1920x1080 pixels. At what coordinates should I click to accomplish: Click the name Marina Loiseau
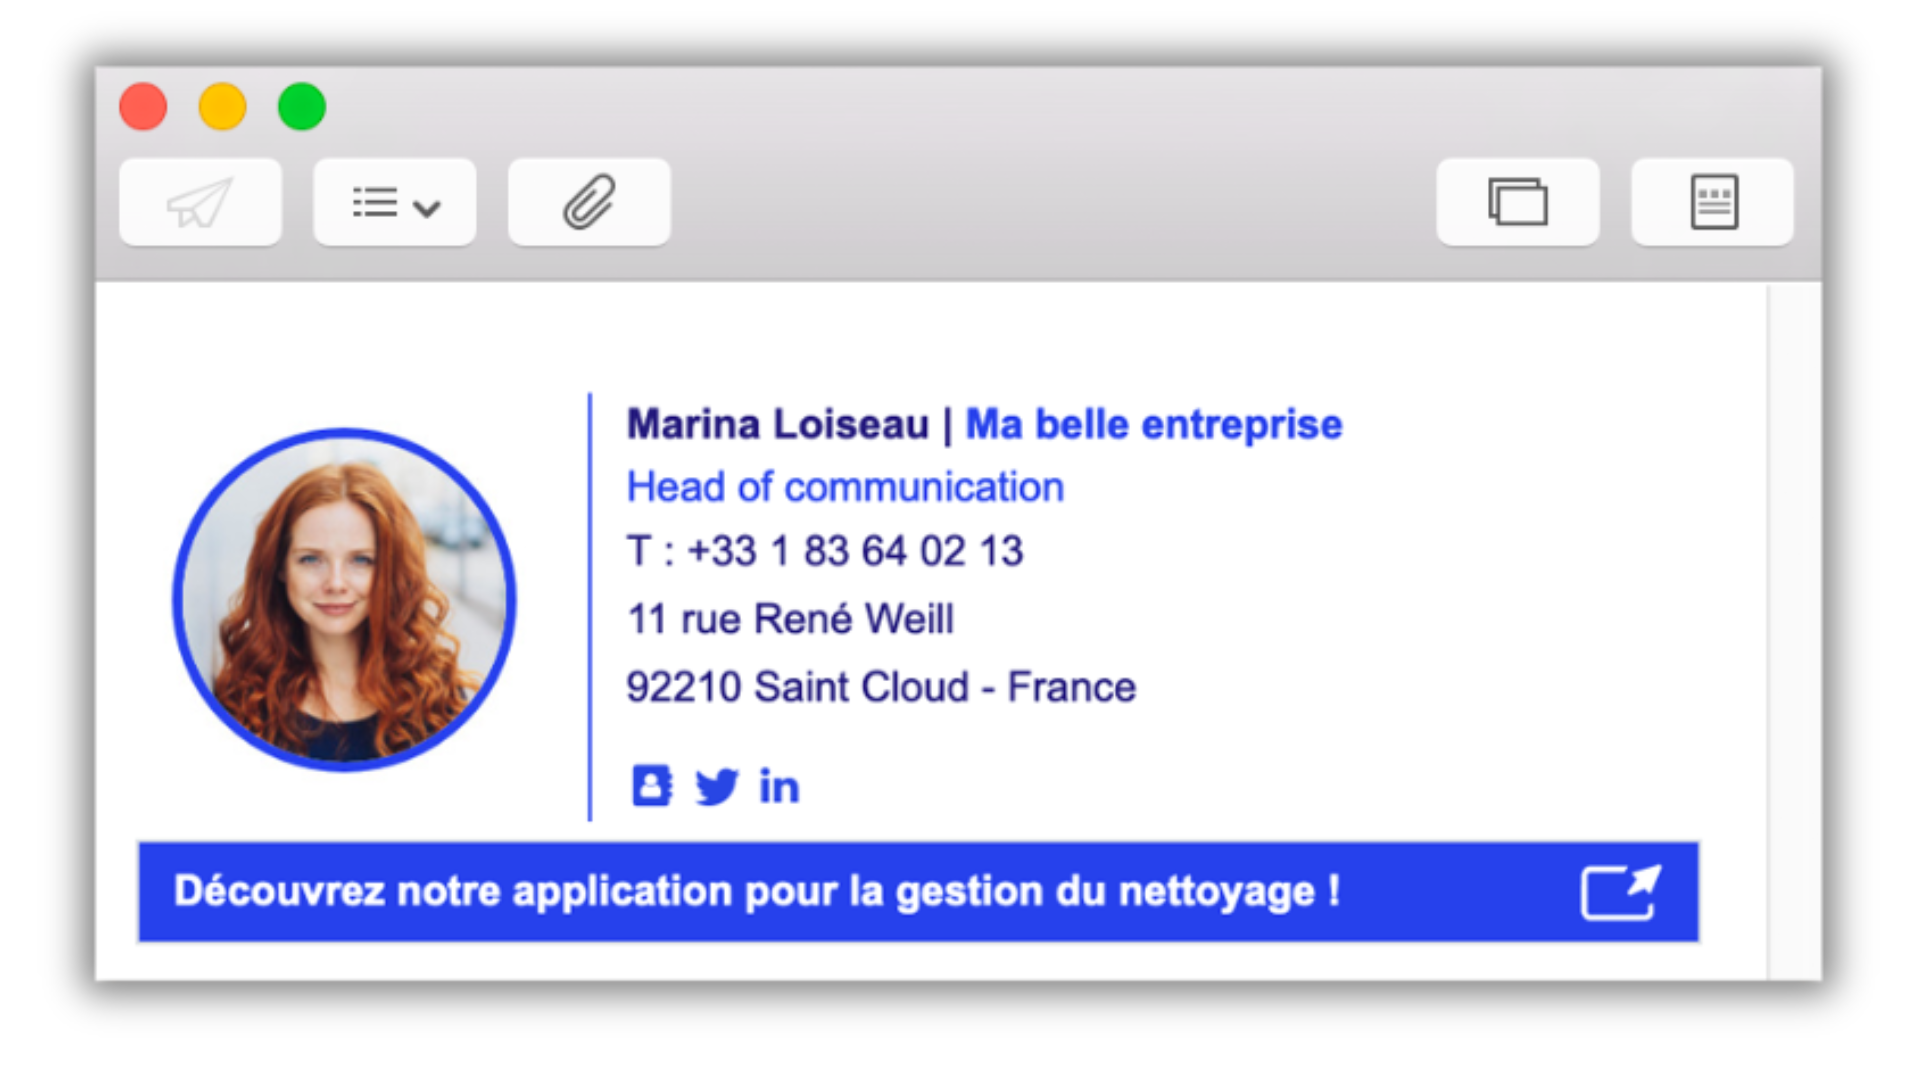777,425
